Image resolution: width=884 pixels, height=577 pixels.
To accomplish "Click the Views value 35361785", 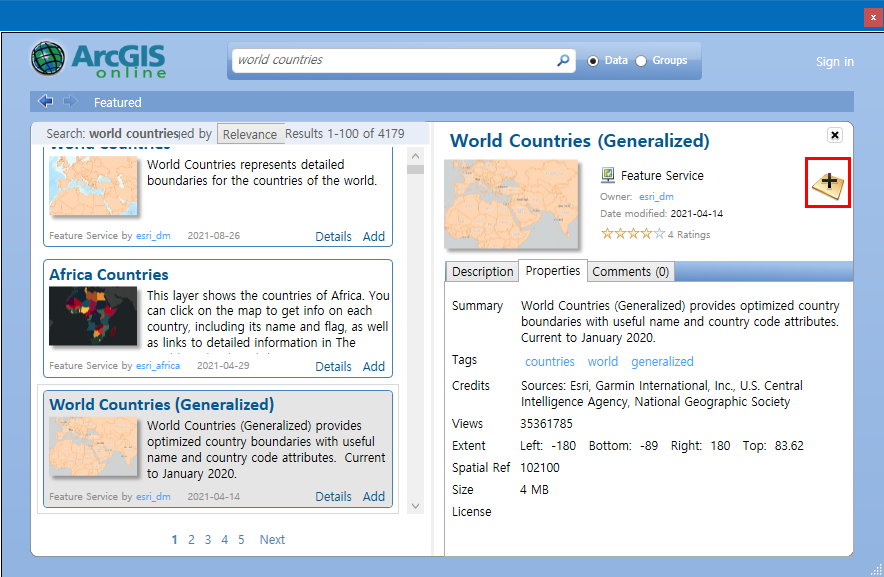I will pyautogui.click(x=546, y=424).
